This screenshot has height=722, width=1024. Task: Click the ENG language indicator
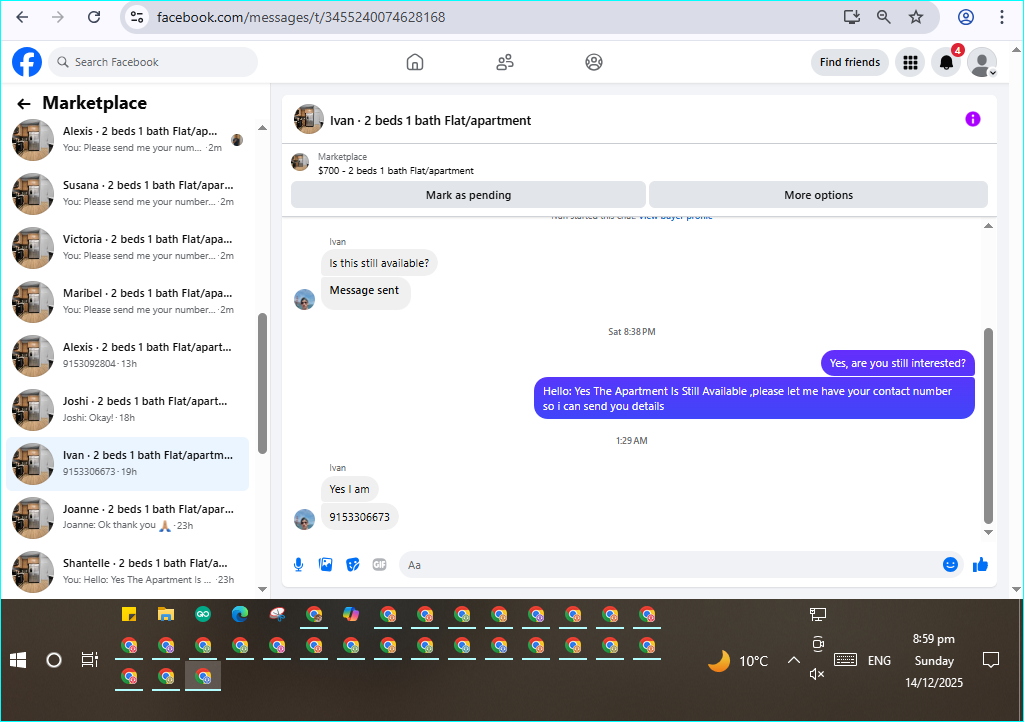pos(879,661)
